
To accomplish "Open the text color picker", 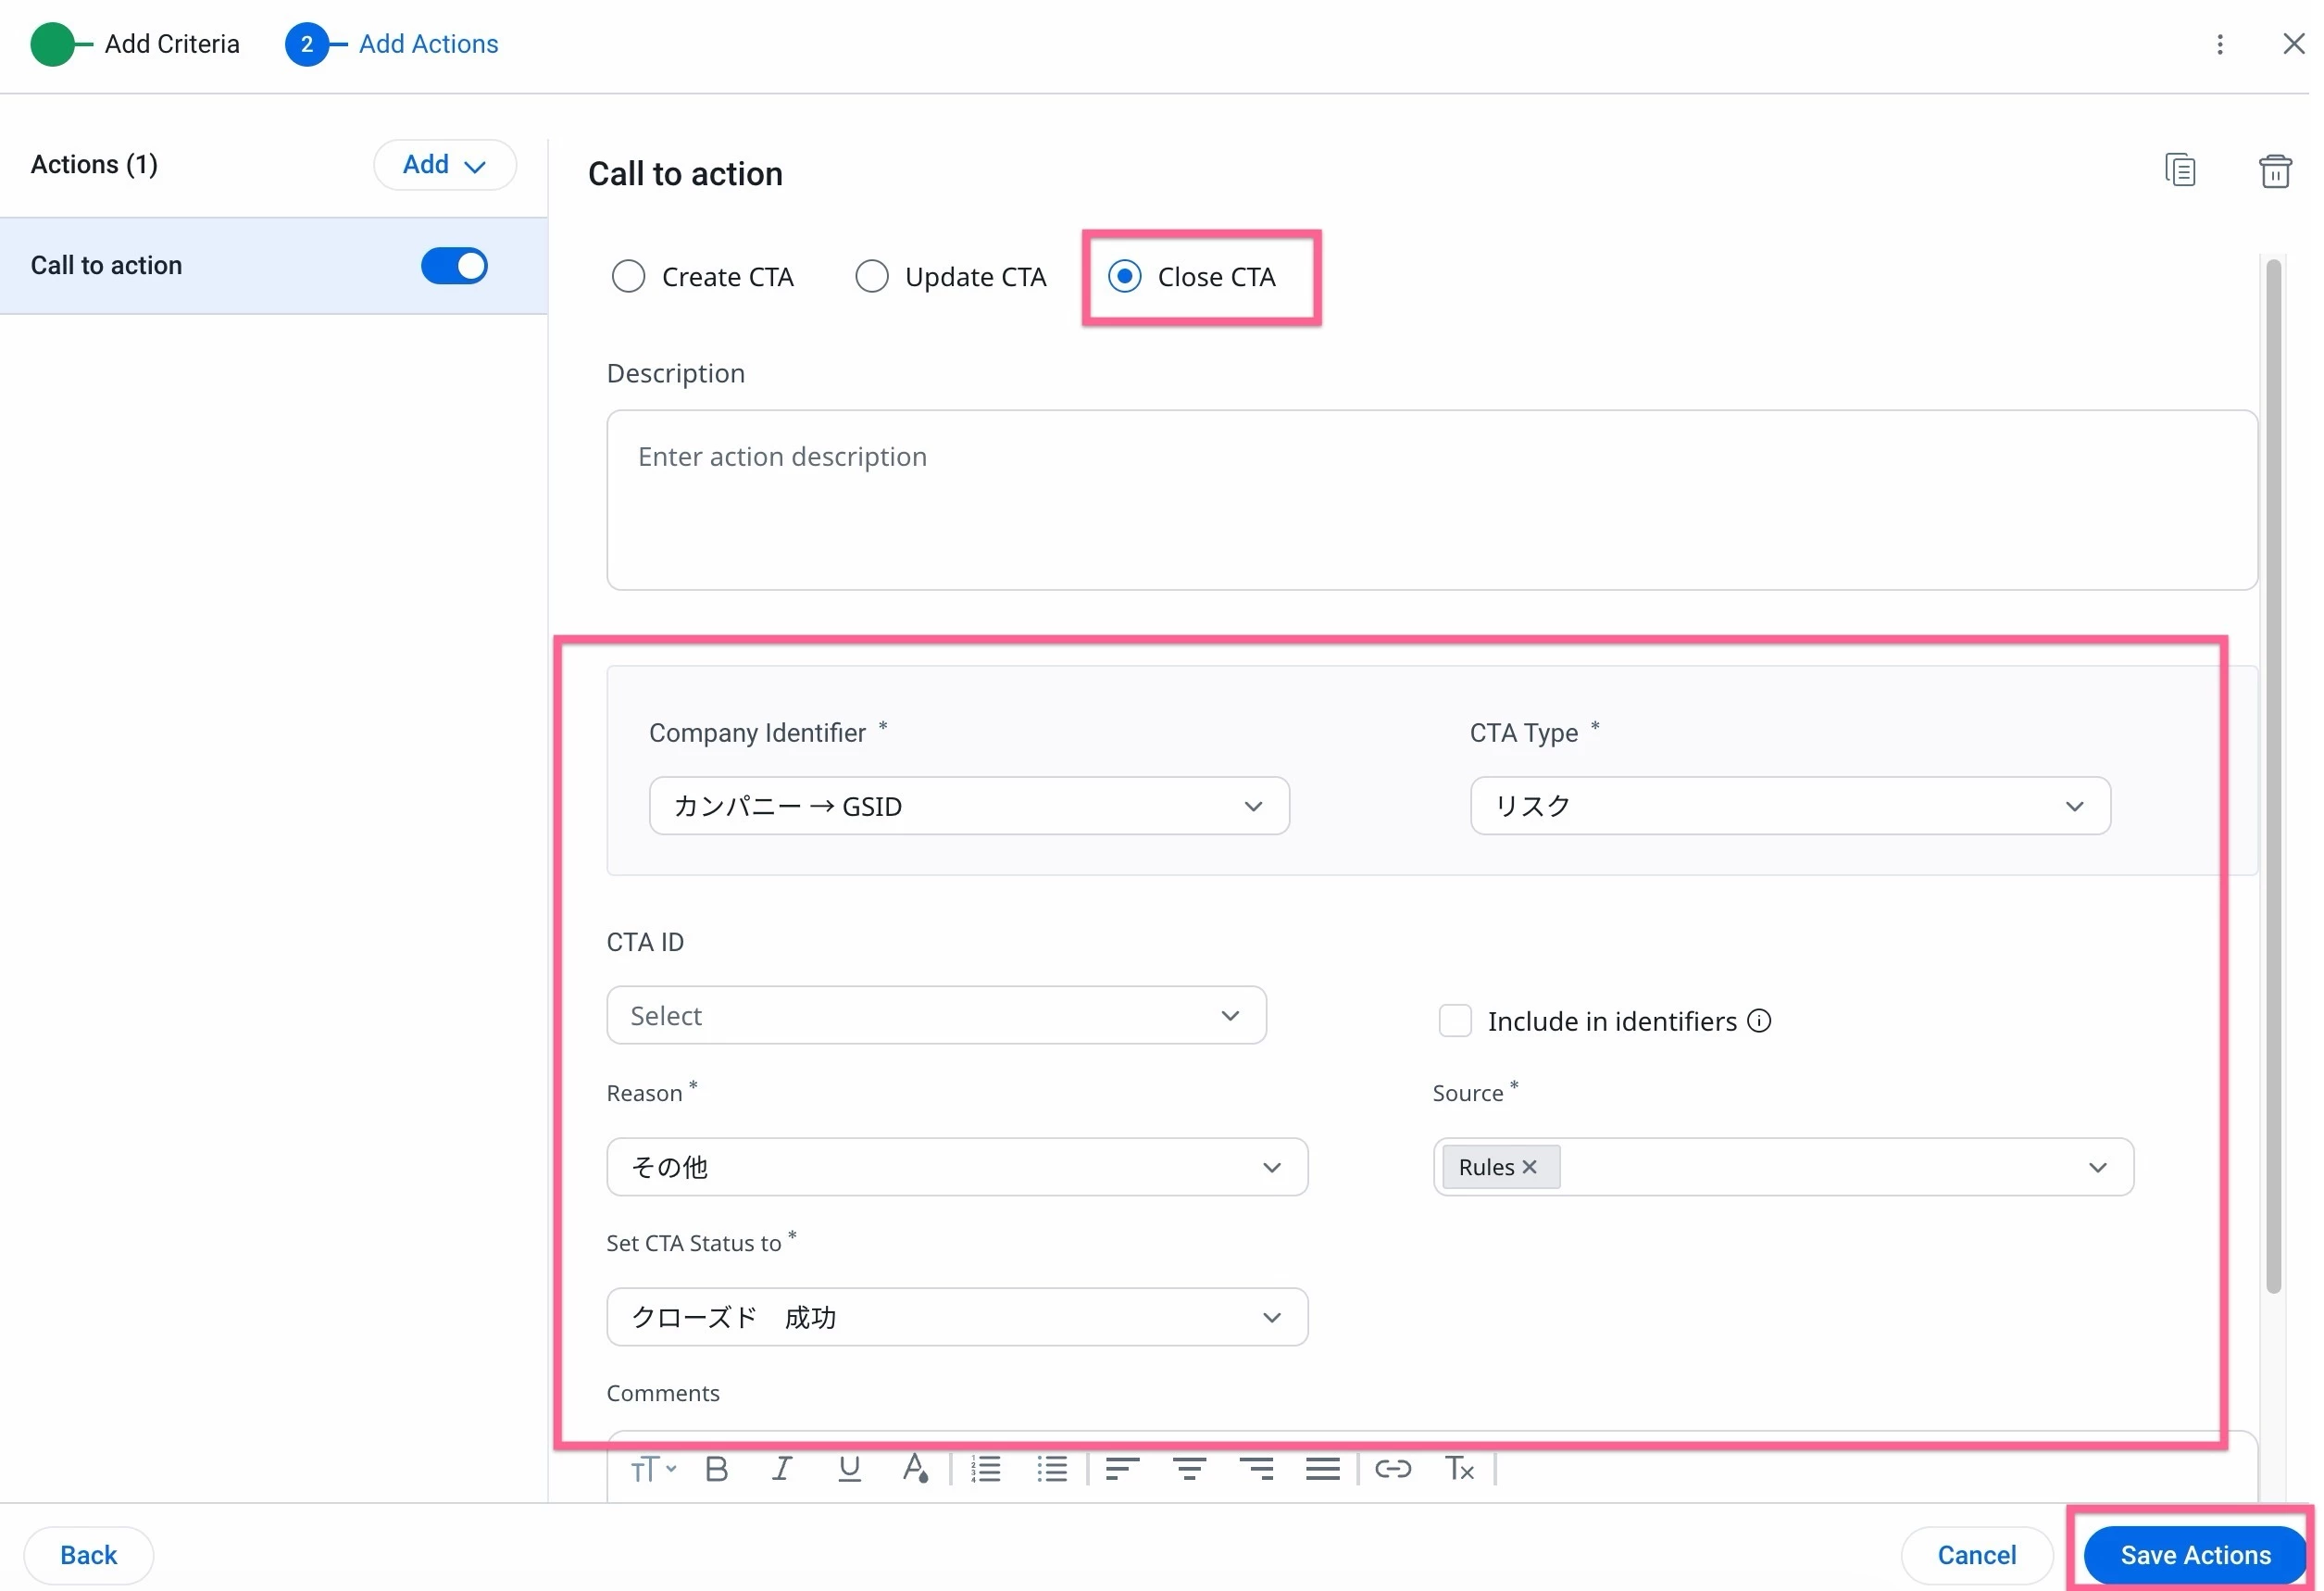I will click(915, 1469).
